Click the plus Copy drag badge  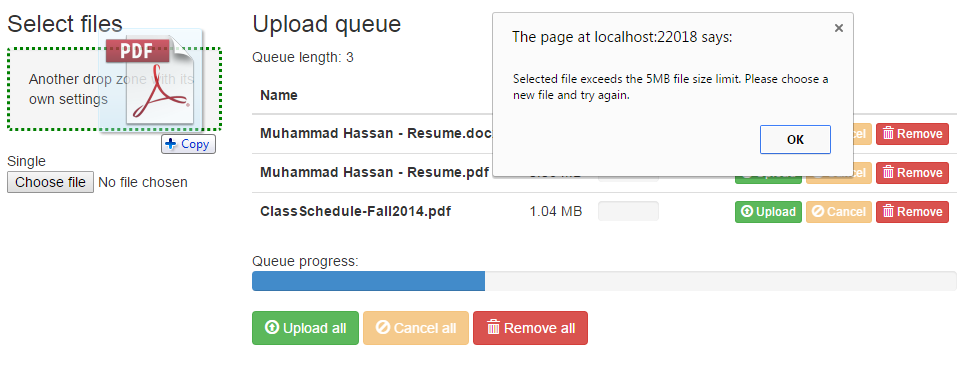[x=188, y=144]
